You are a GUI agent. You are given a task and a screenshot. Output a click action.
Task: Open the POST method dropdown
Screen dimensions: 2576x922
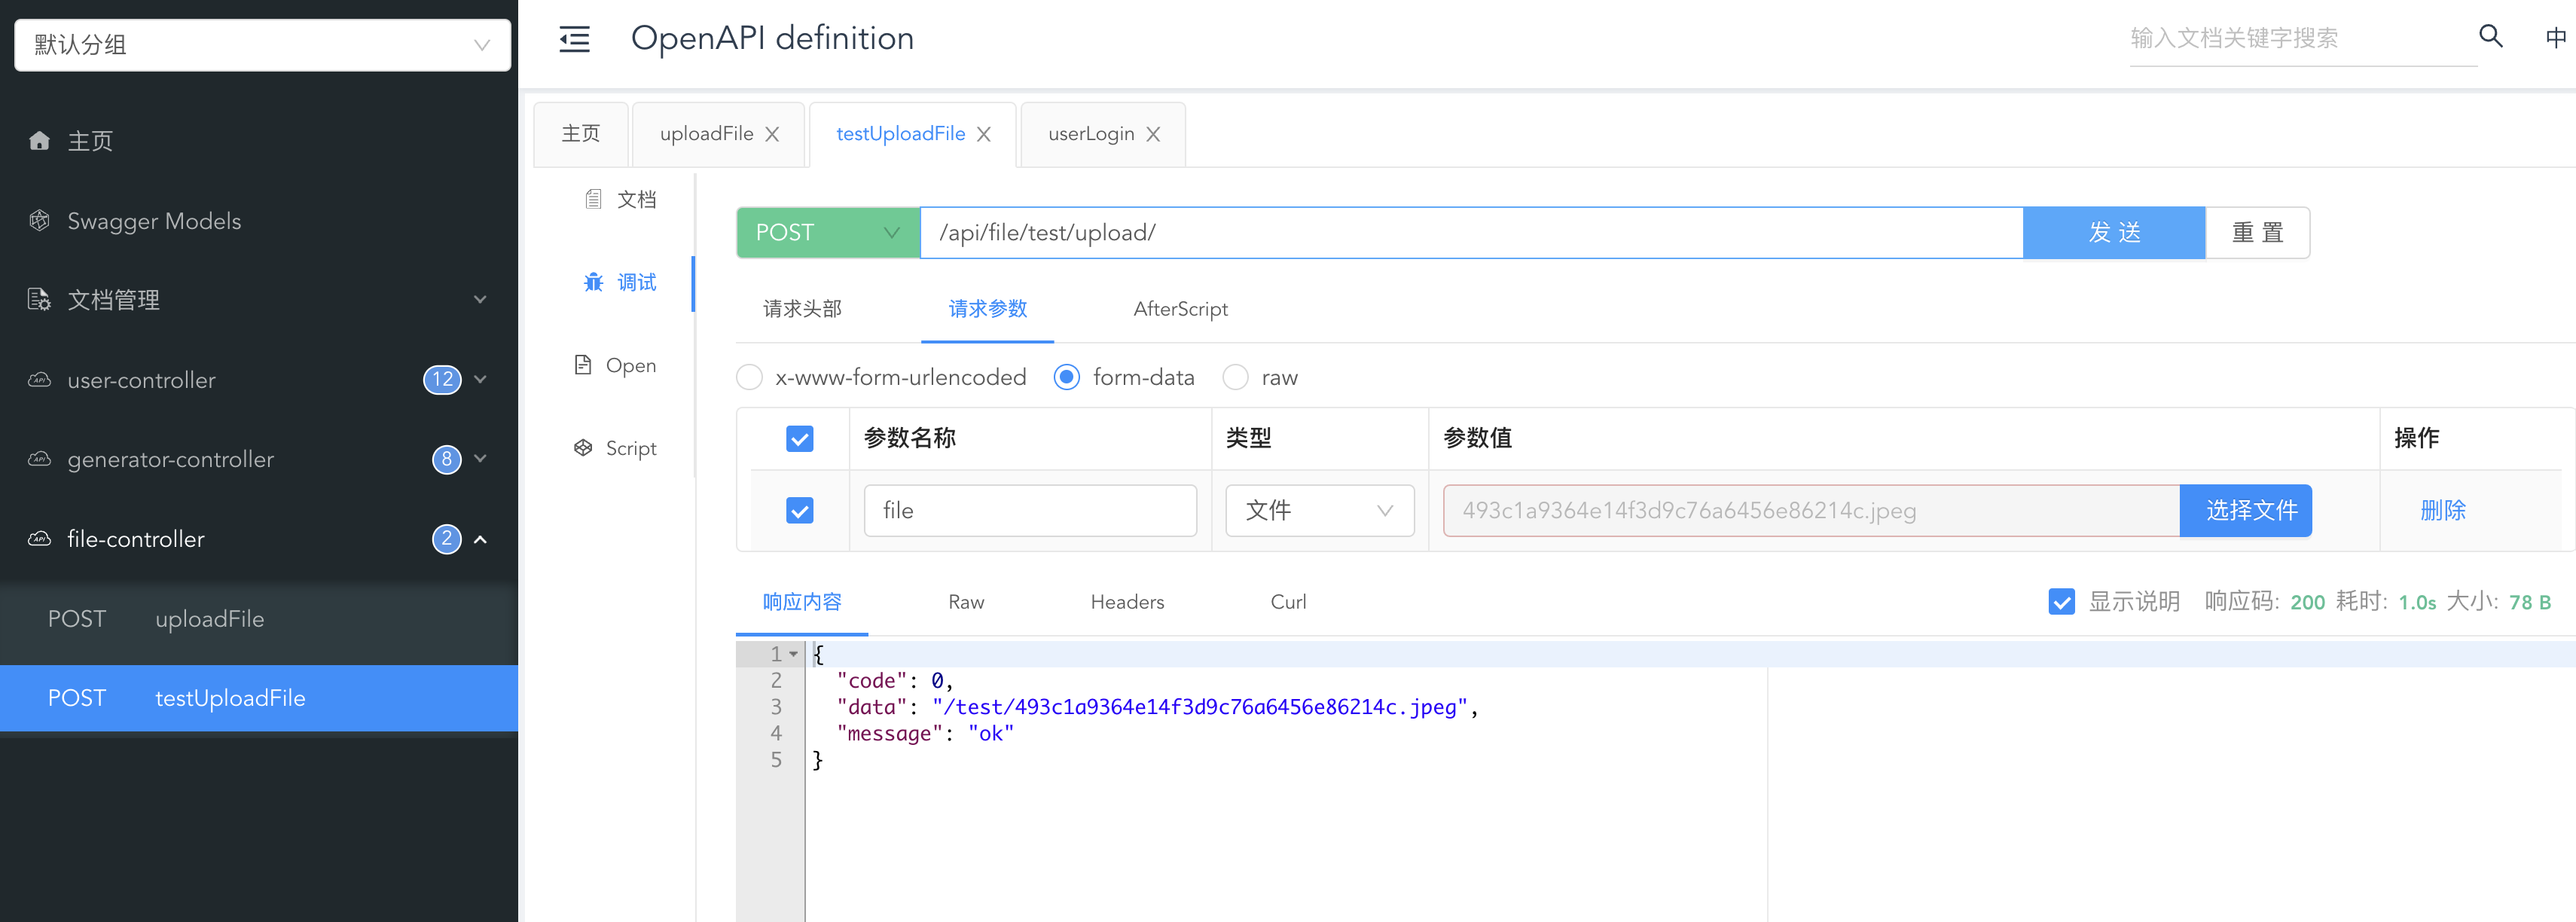pyautogui.click(x=827, y=233)
